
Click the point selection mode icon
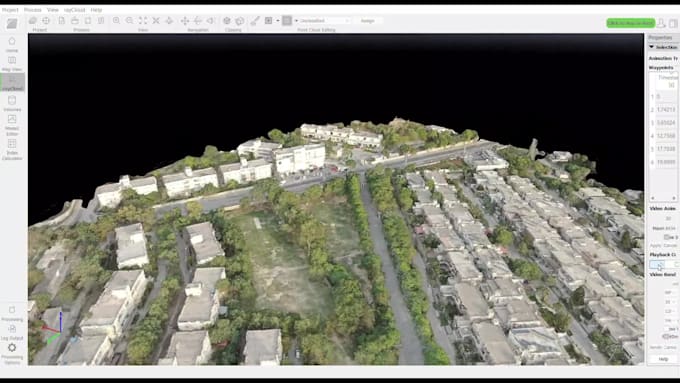(268, 20)
